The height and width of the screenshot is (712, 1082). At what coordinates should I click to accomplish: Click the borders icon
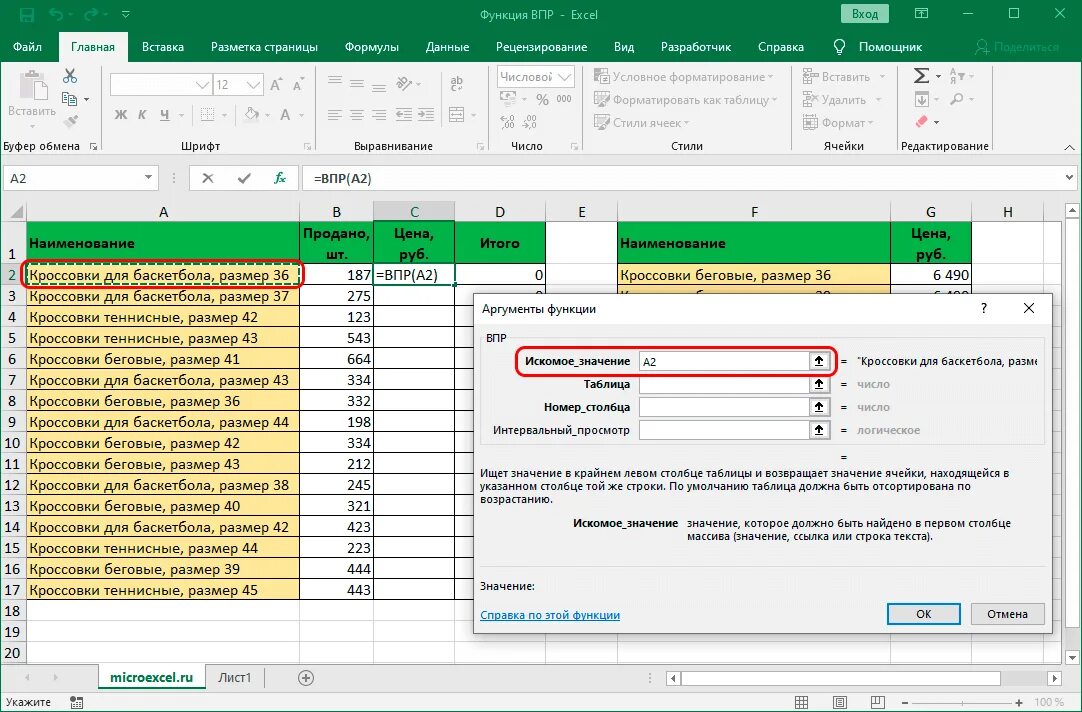(x=207, y=115)
